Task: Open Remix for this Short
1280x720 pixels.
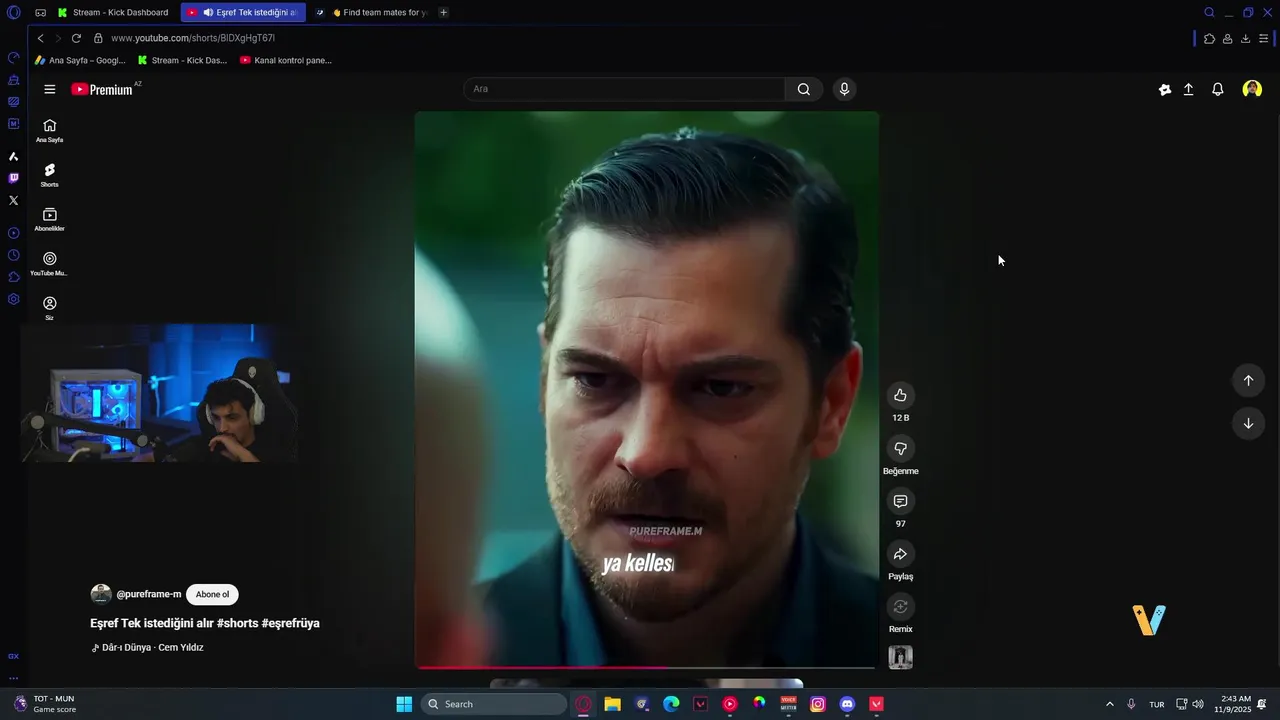Action: click(900, 607)
